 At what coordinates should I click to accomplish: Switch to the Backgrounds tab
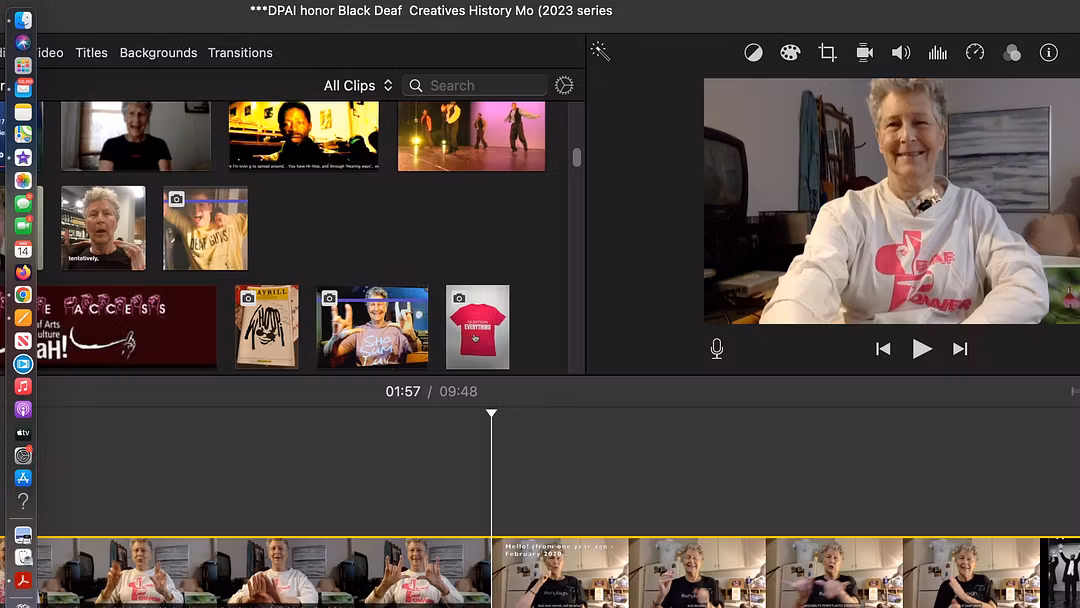[x=158, y=53]
